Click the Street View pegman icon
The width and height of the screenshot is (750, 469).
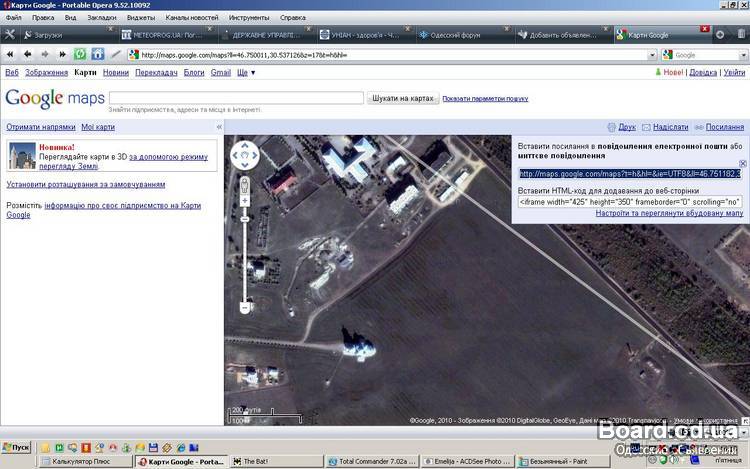(244, 185)
